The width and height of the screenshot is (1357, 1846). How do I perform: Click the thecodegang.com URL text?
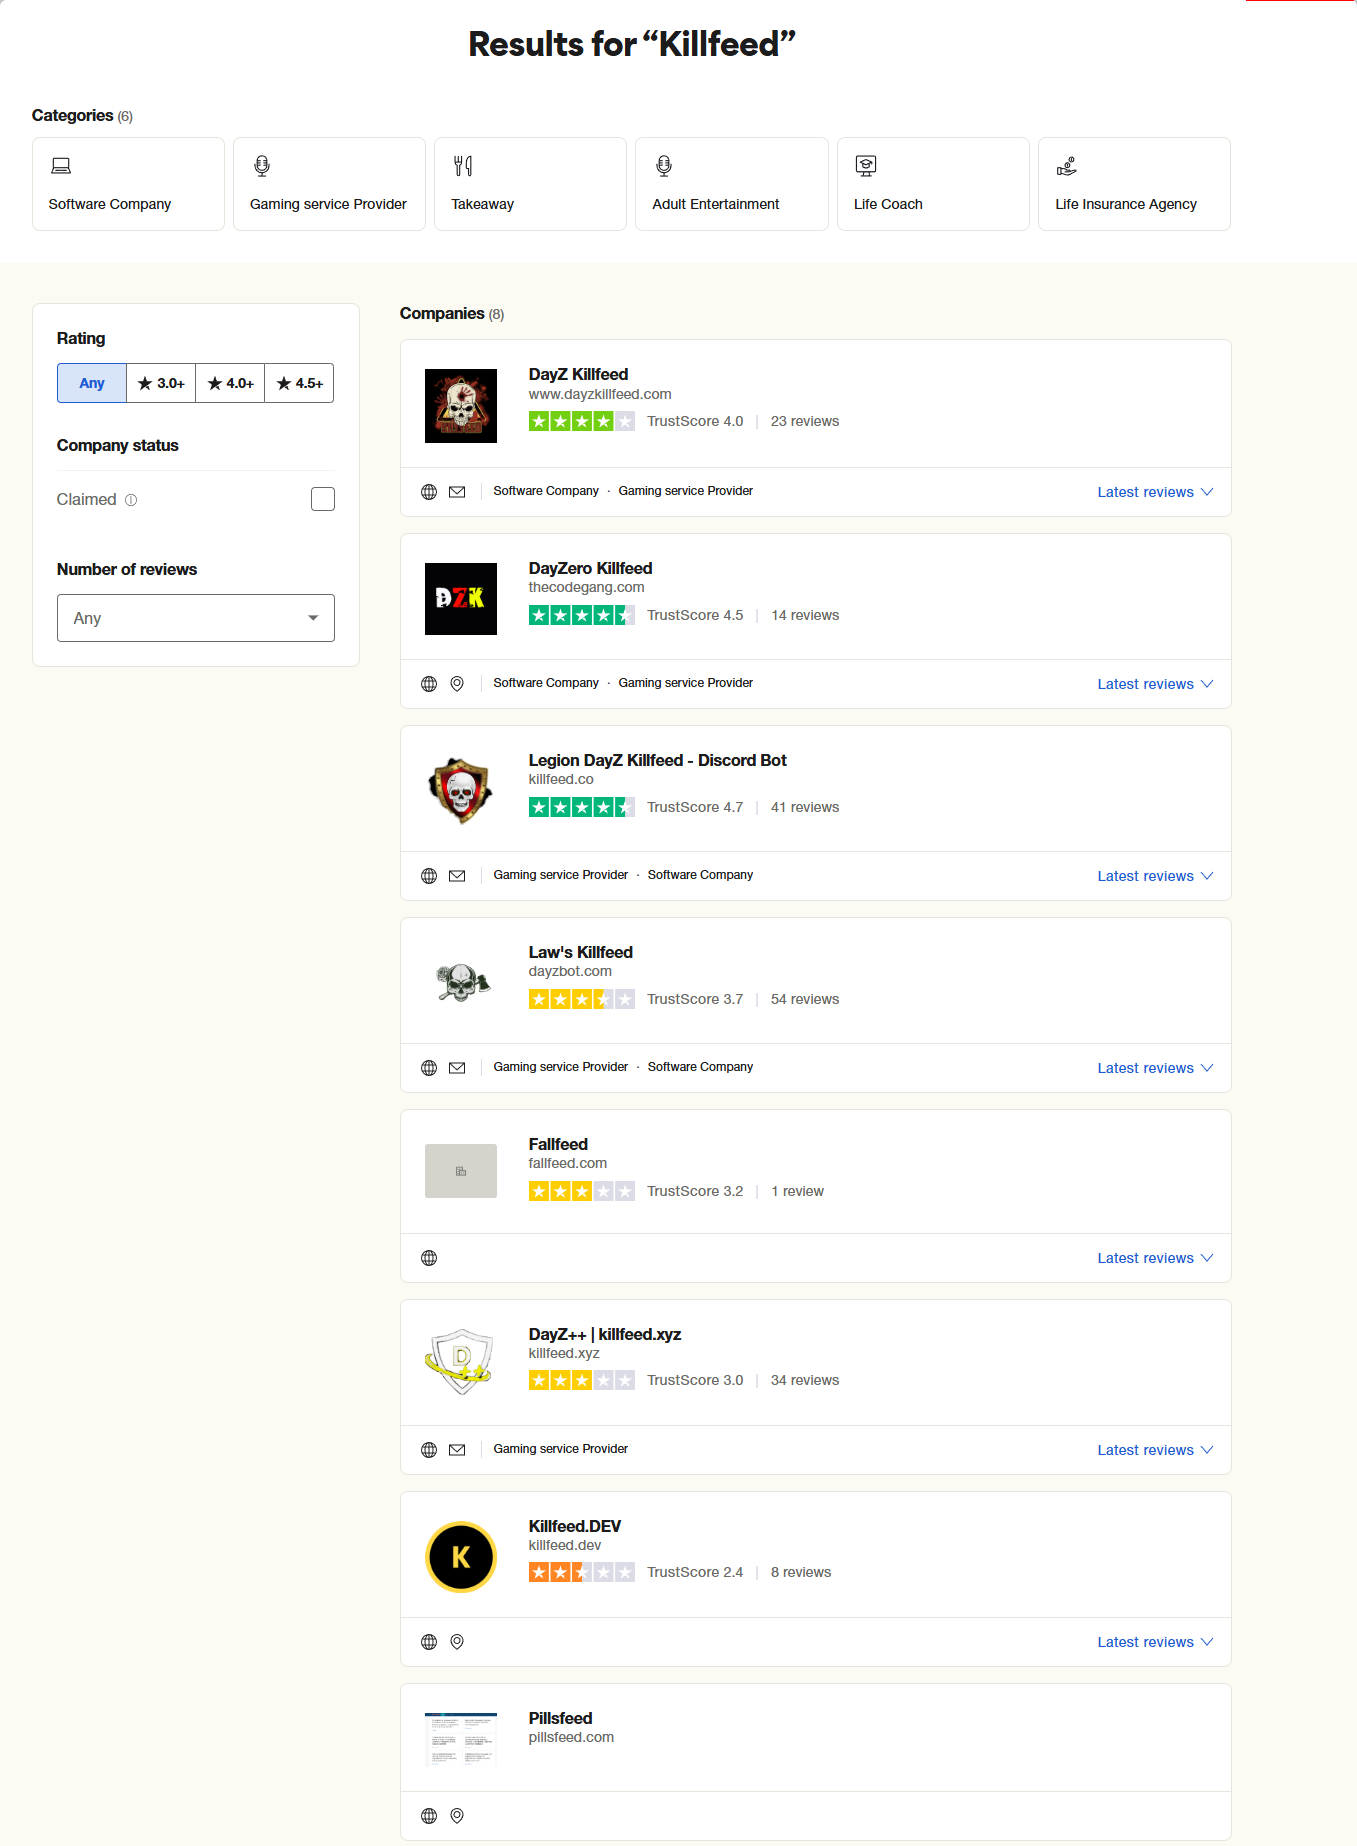(587, 588)
